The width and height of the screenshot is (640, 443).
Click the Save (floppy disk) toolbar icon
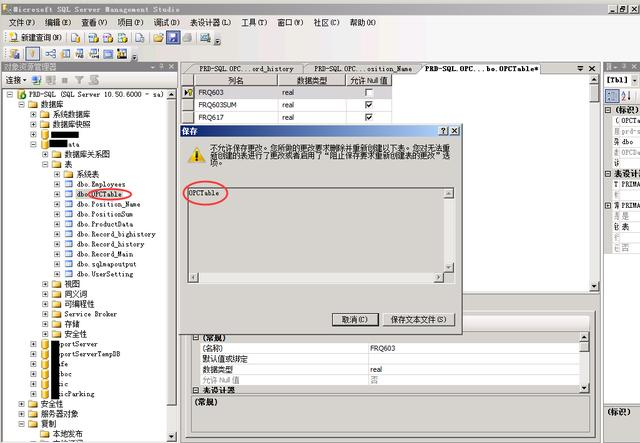(x=173, y=38)
